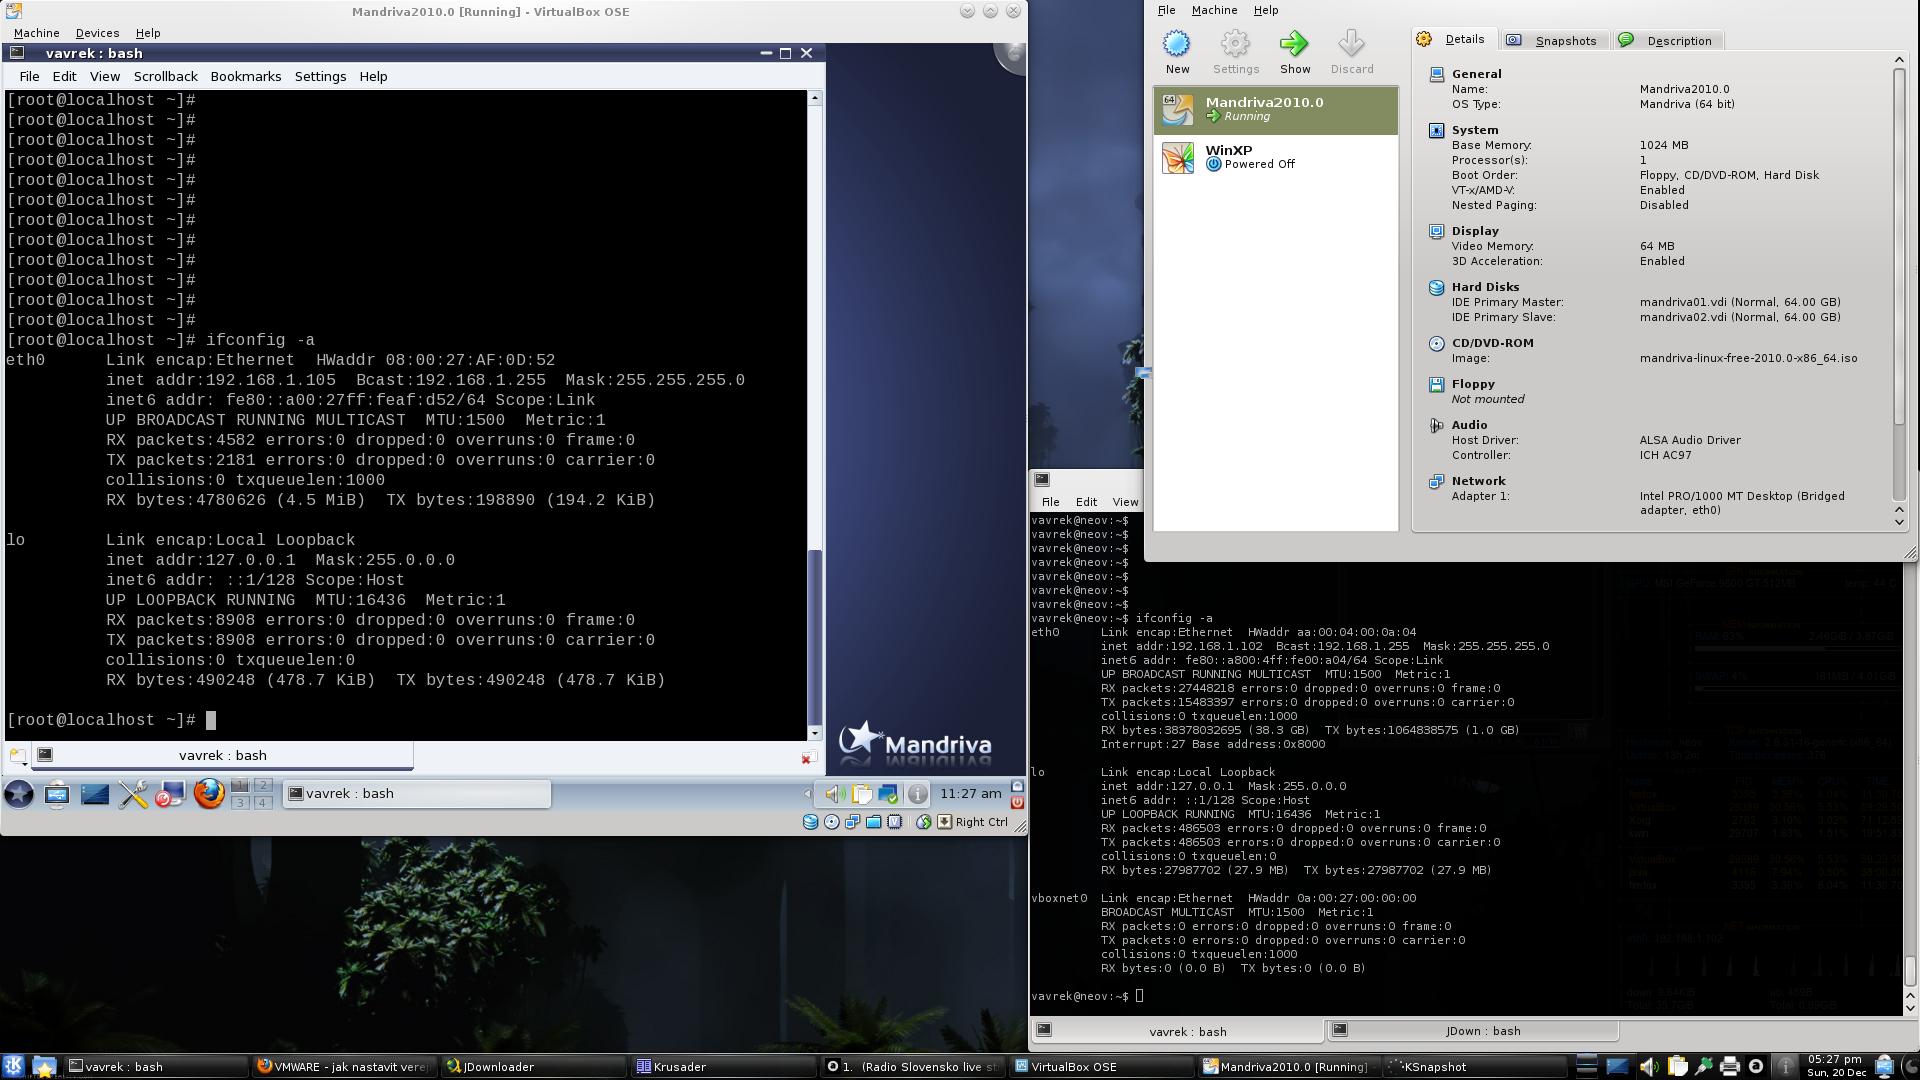Click the Audio section link

tap(1469, 425)
